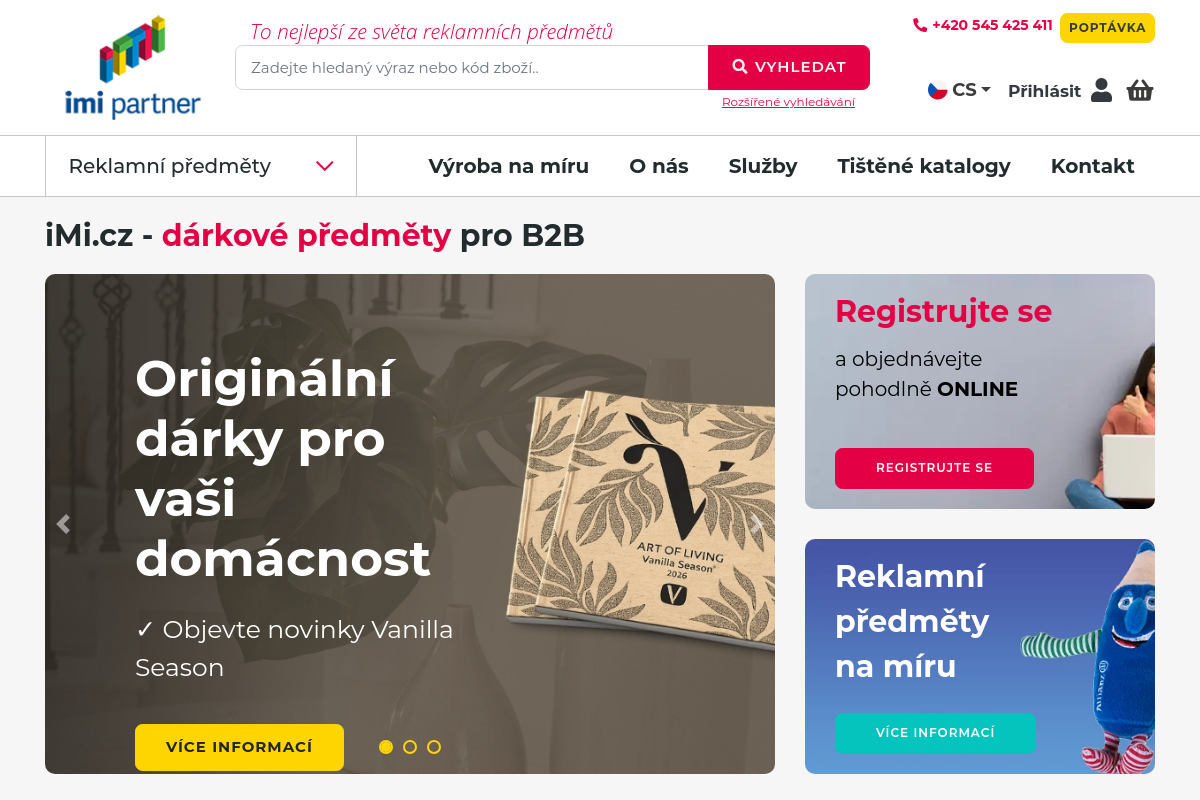Image resolution: width=1200 pixels, height=800 pixels.
Task: Click the imi partner logo
Action: [x=133, y=68]
